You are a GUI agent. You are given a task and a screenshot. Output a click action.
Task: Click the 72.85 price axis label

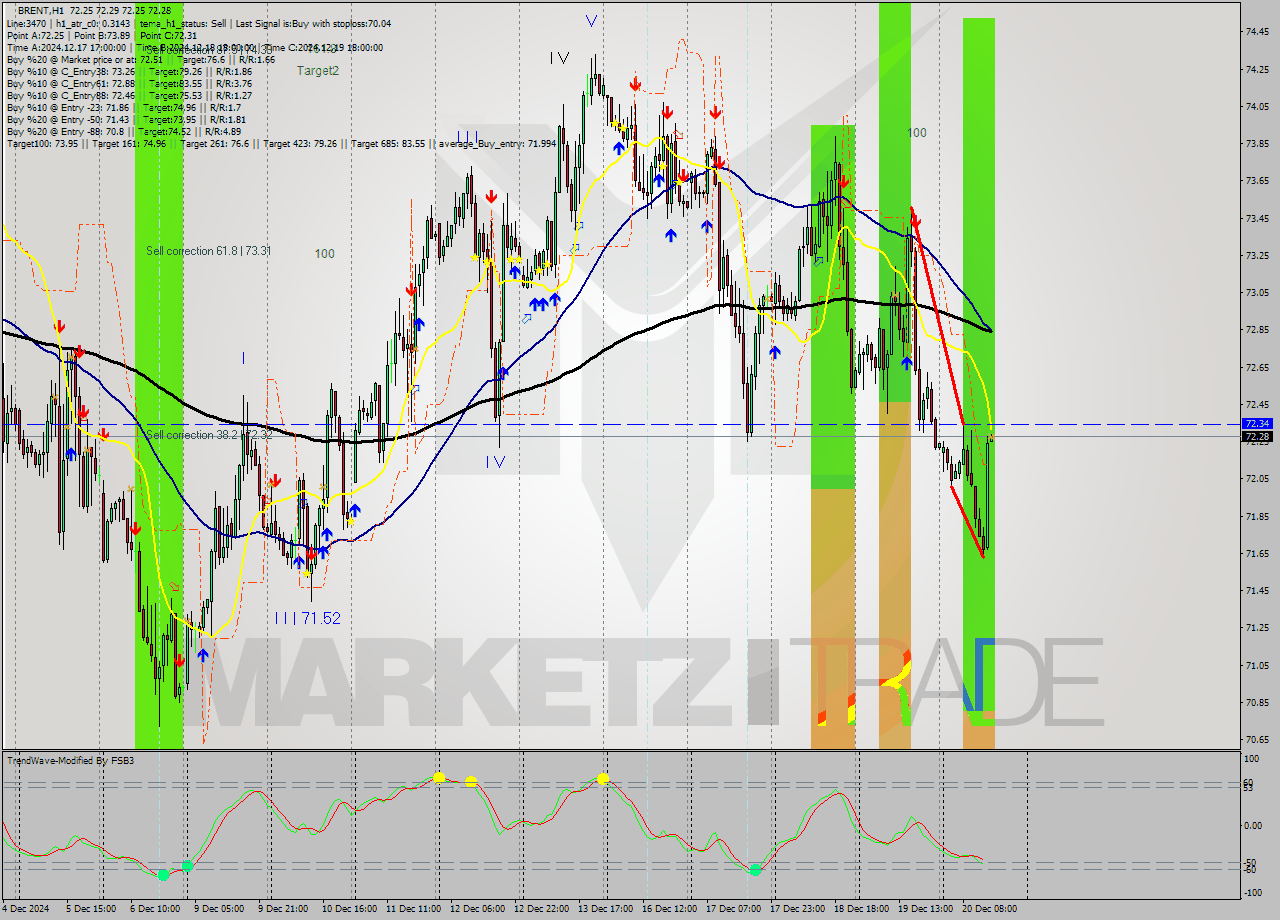pyautogui.click(x=1258, y=330)
